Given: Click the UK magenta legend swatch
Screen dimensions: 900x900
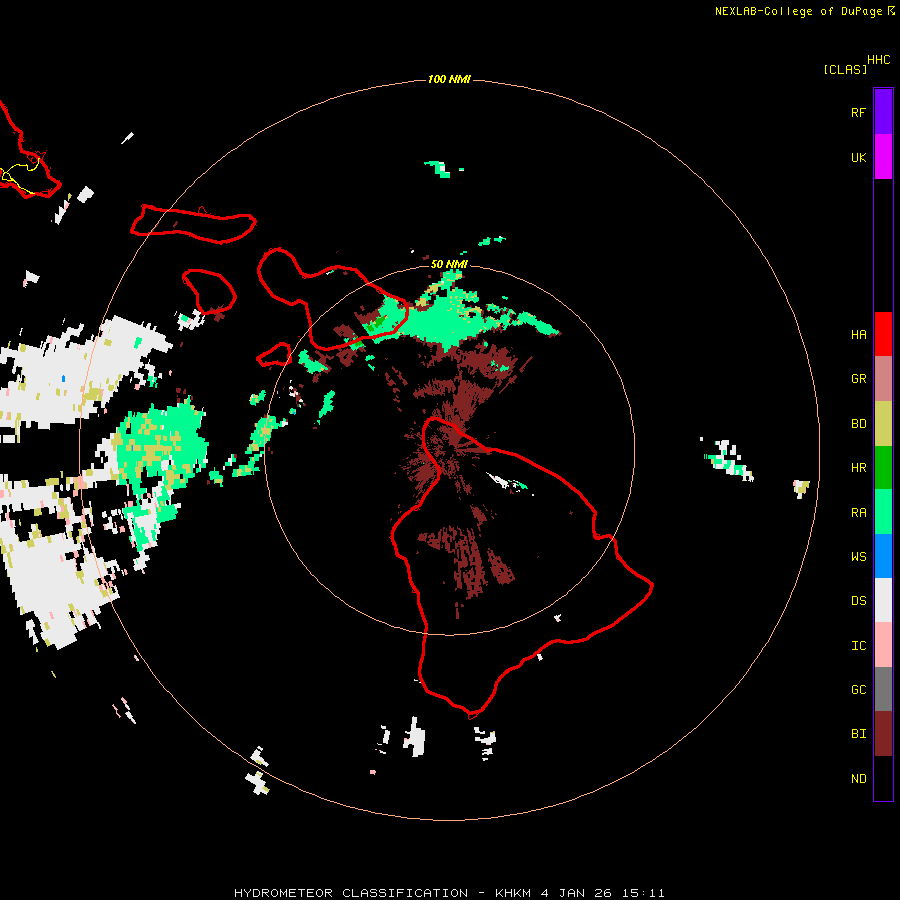Looking at the screenshot, I should [883, 157].
